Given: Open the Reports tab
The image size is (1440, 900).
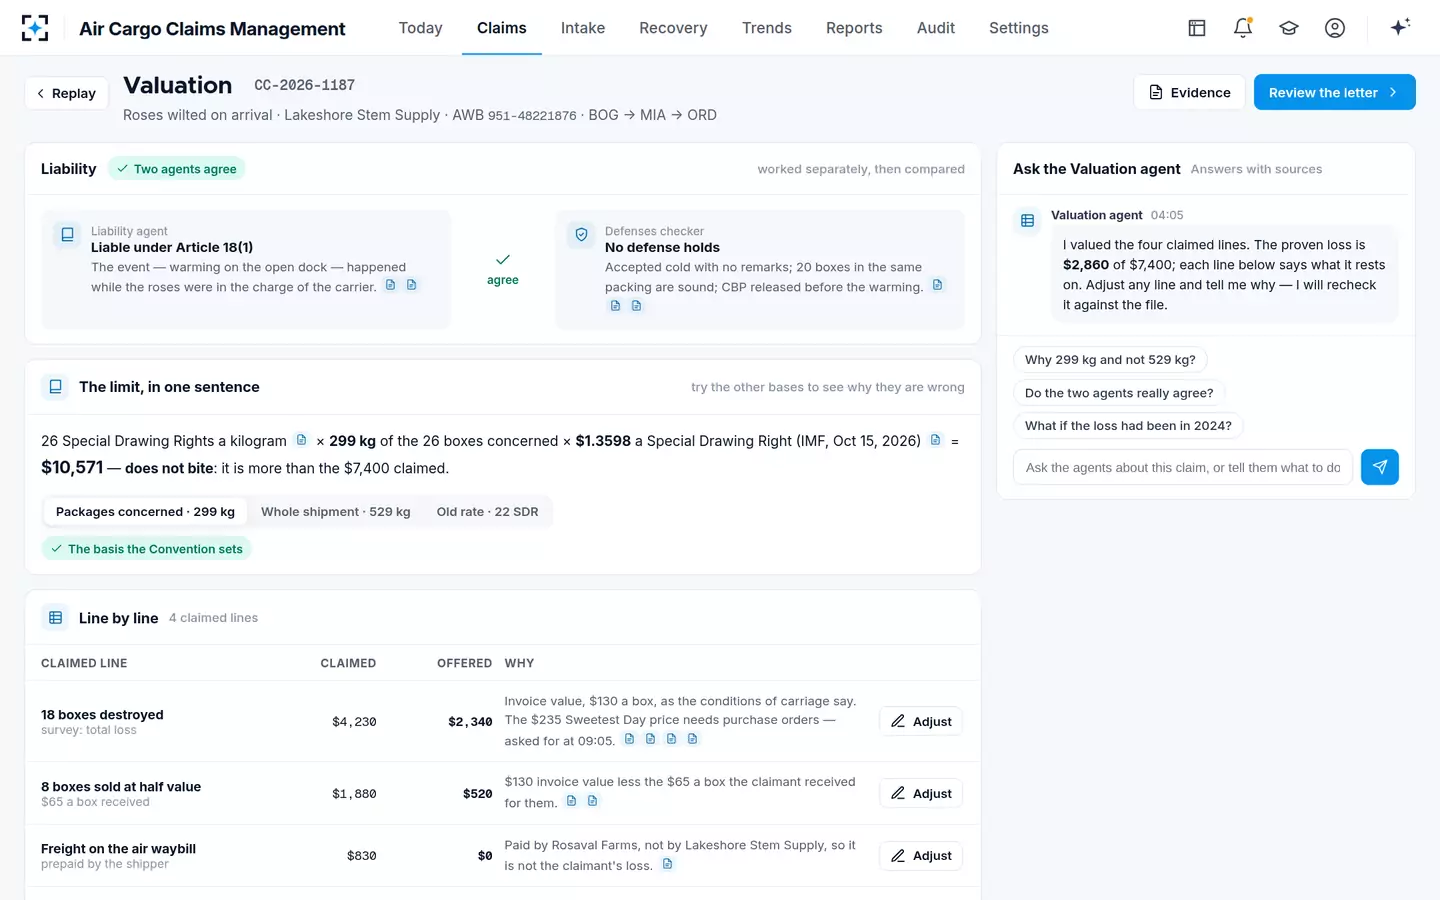Looking at the screenshot, I should coord(854,28).
